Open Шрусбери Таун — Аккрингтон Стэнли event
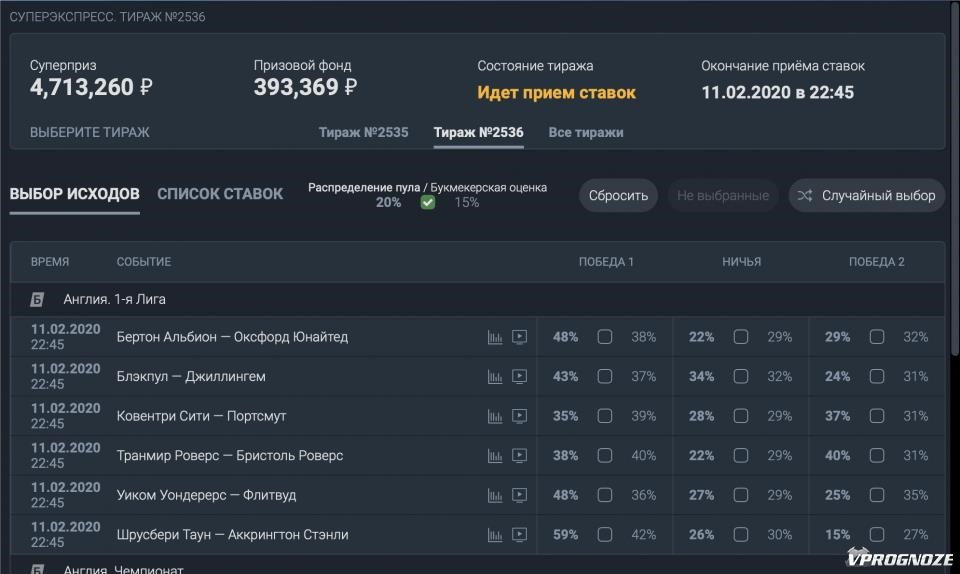This screenshot has height=574, width=960. click(x=233, y=535)
